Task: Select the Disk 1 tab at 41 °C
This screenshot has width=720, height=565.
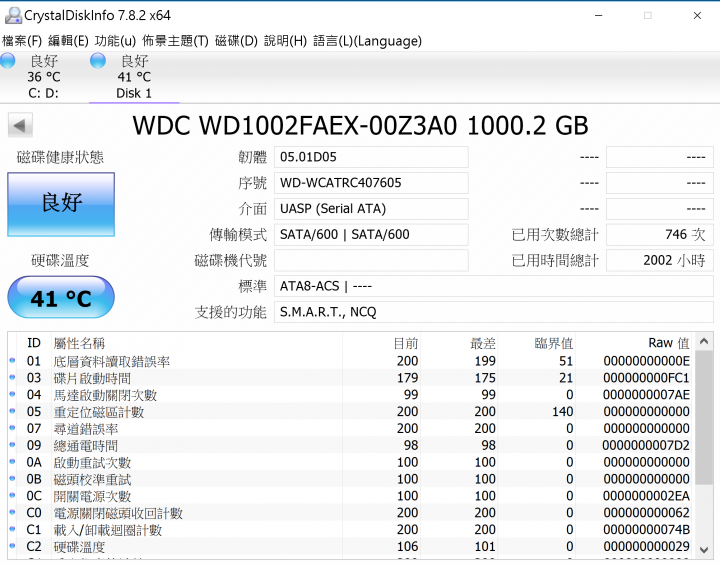Action: pyautogui.click(x=134, y=77)
